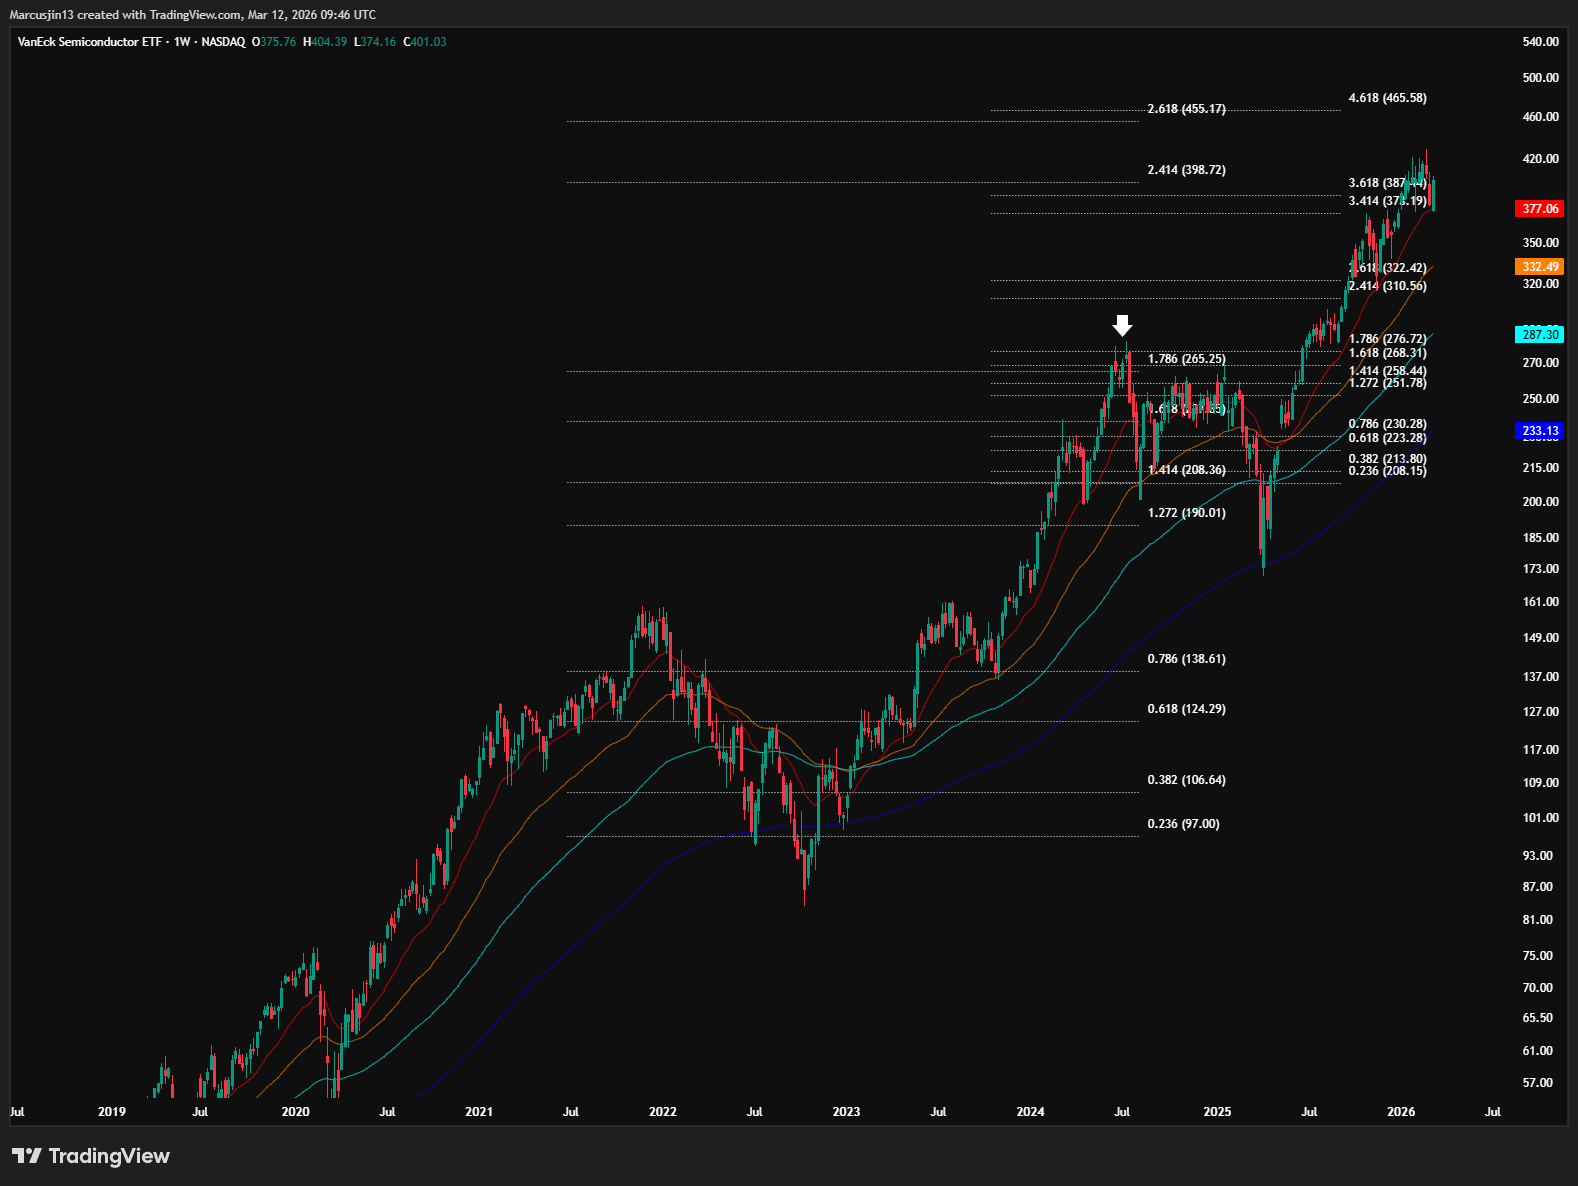The height and width of the screenshot is (1186, 1578).
Task: Click 270.00 on the price axis
Action: point(1540,363)
